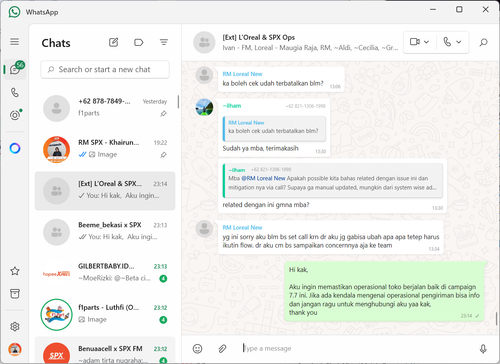Open the Benuaacell SPX avatar

click(56, 353)
